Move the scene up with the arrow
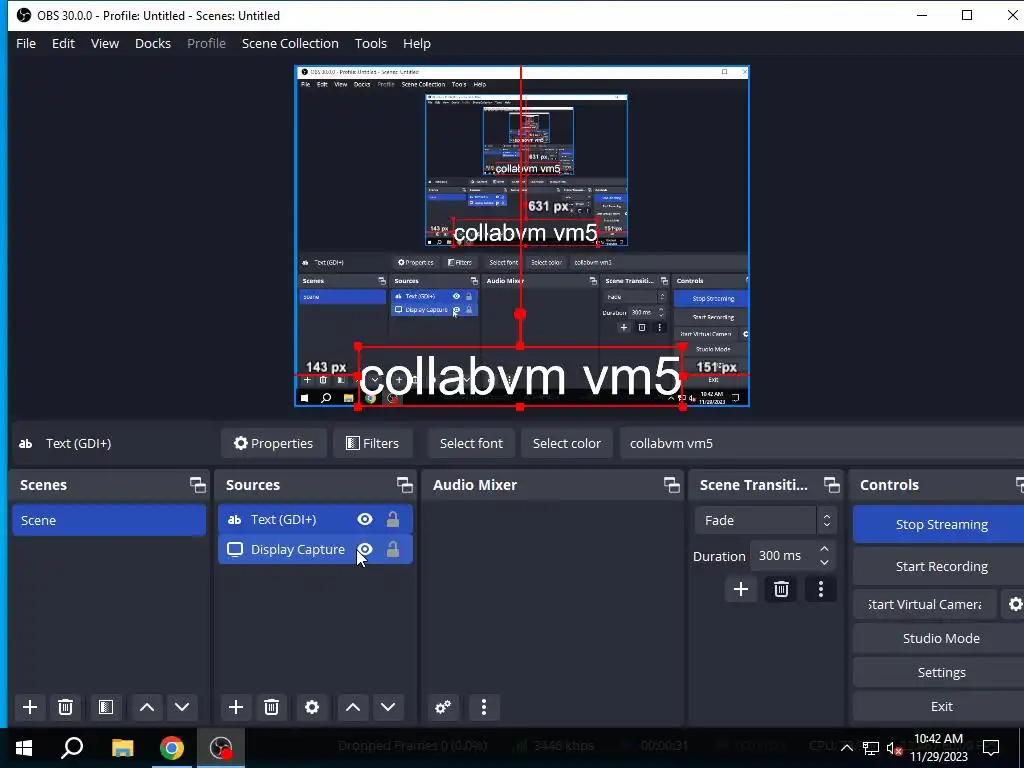Viewport: 1024px width, 768px height. (x=147, y=707)
